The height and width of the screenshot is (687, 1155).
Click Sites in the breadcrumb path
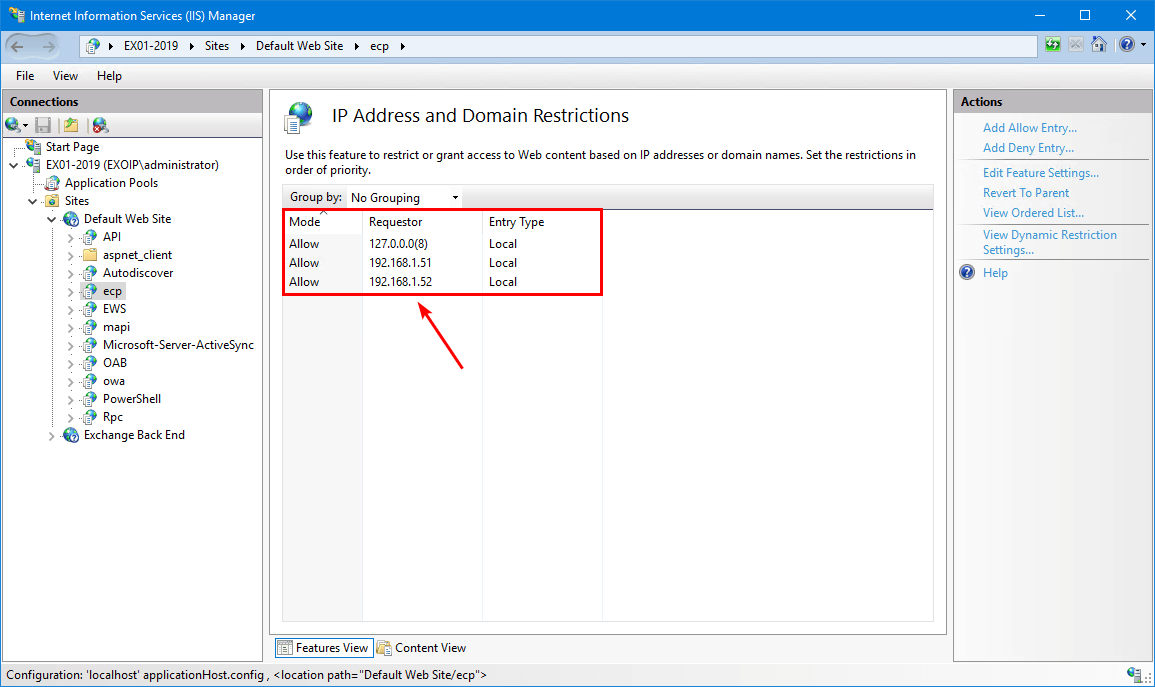point(217,46)
